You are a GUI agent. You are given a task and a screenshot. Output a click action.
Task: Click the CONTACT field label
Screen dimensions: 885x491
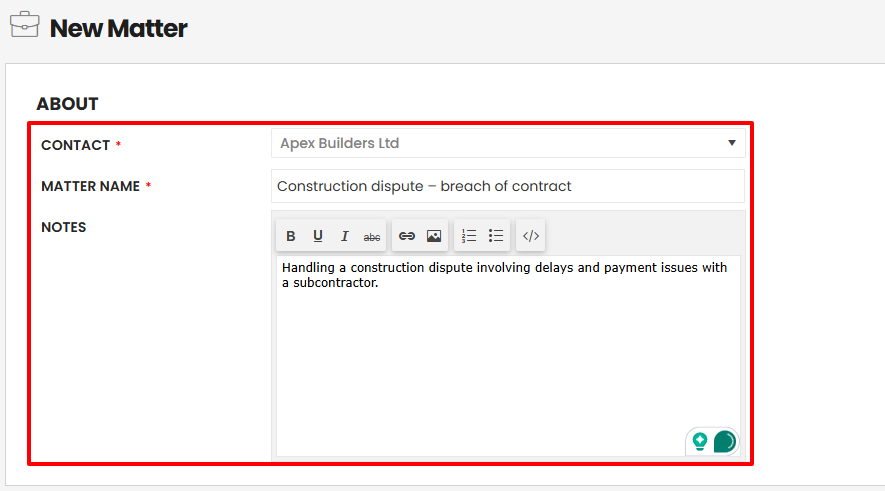tap(75, 145)
